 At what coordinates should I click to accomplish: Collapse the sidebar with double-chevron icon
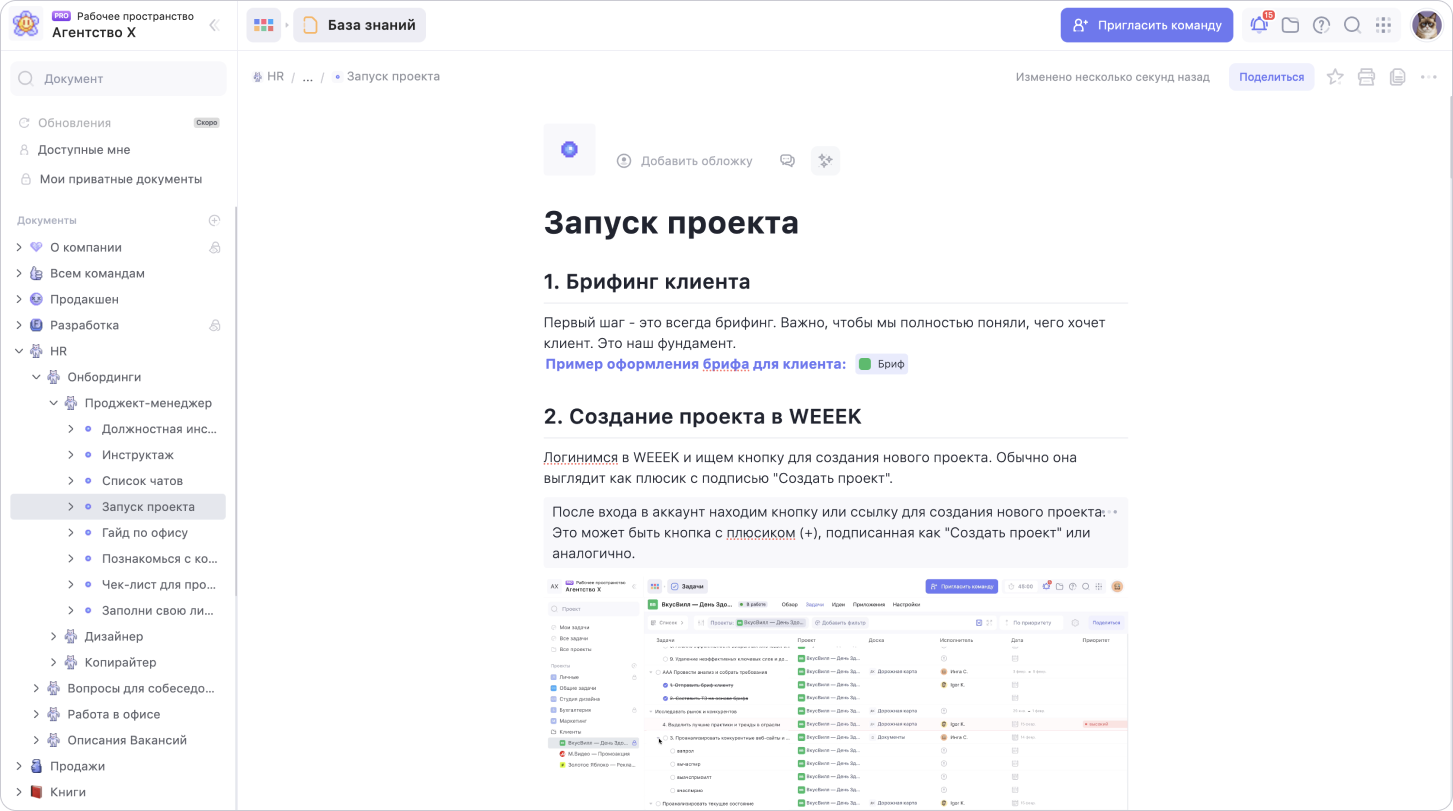coord(213,25)
